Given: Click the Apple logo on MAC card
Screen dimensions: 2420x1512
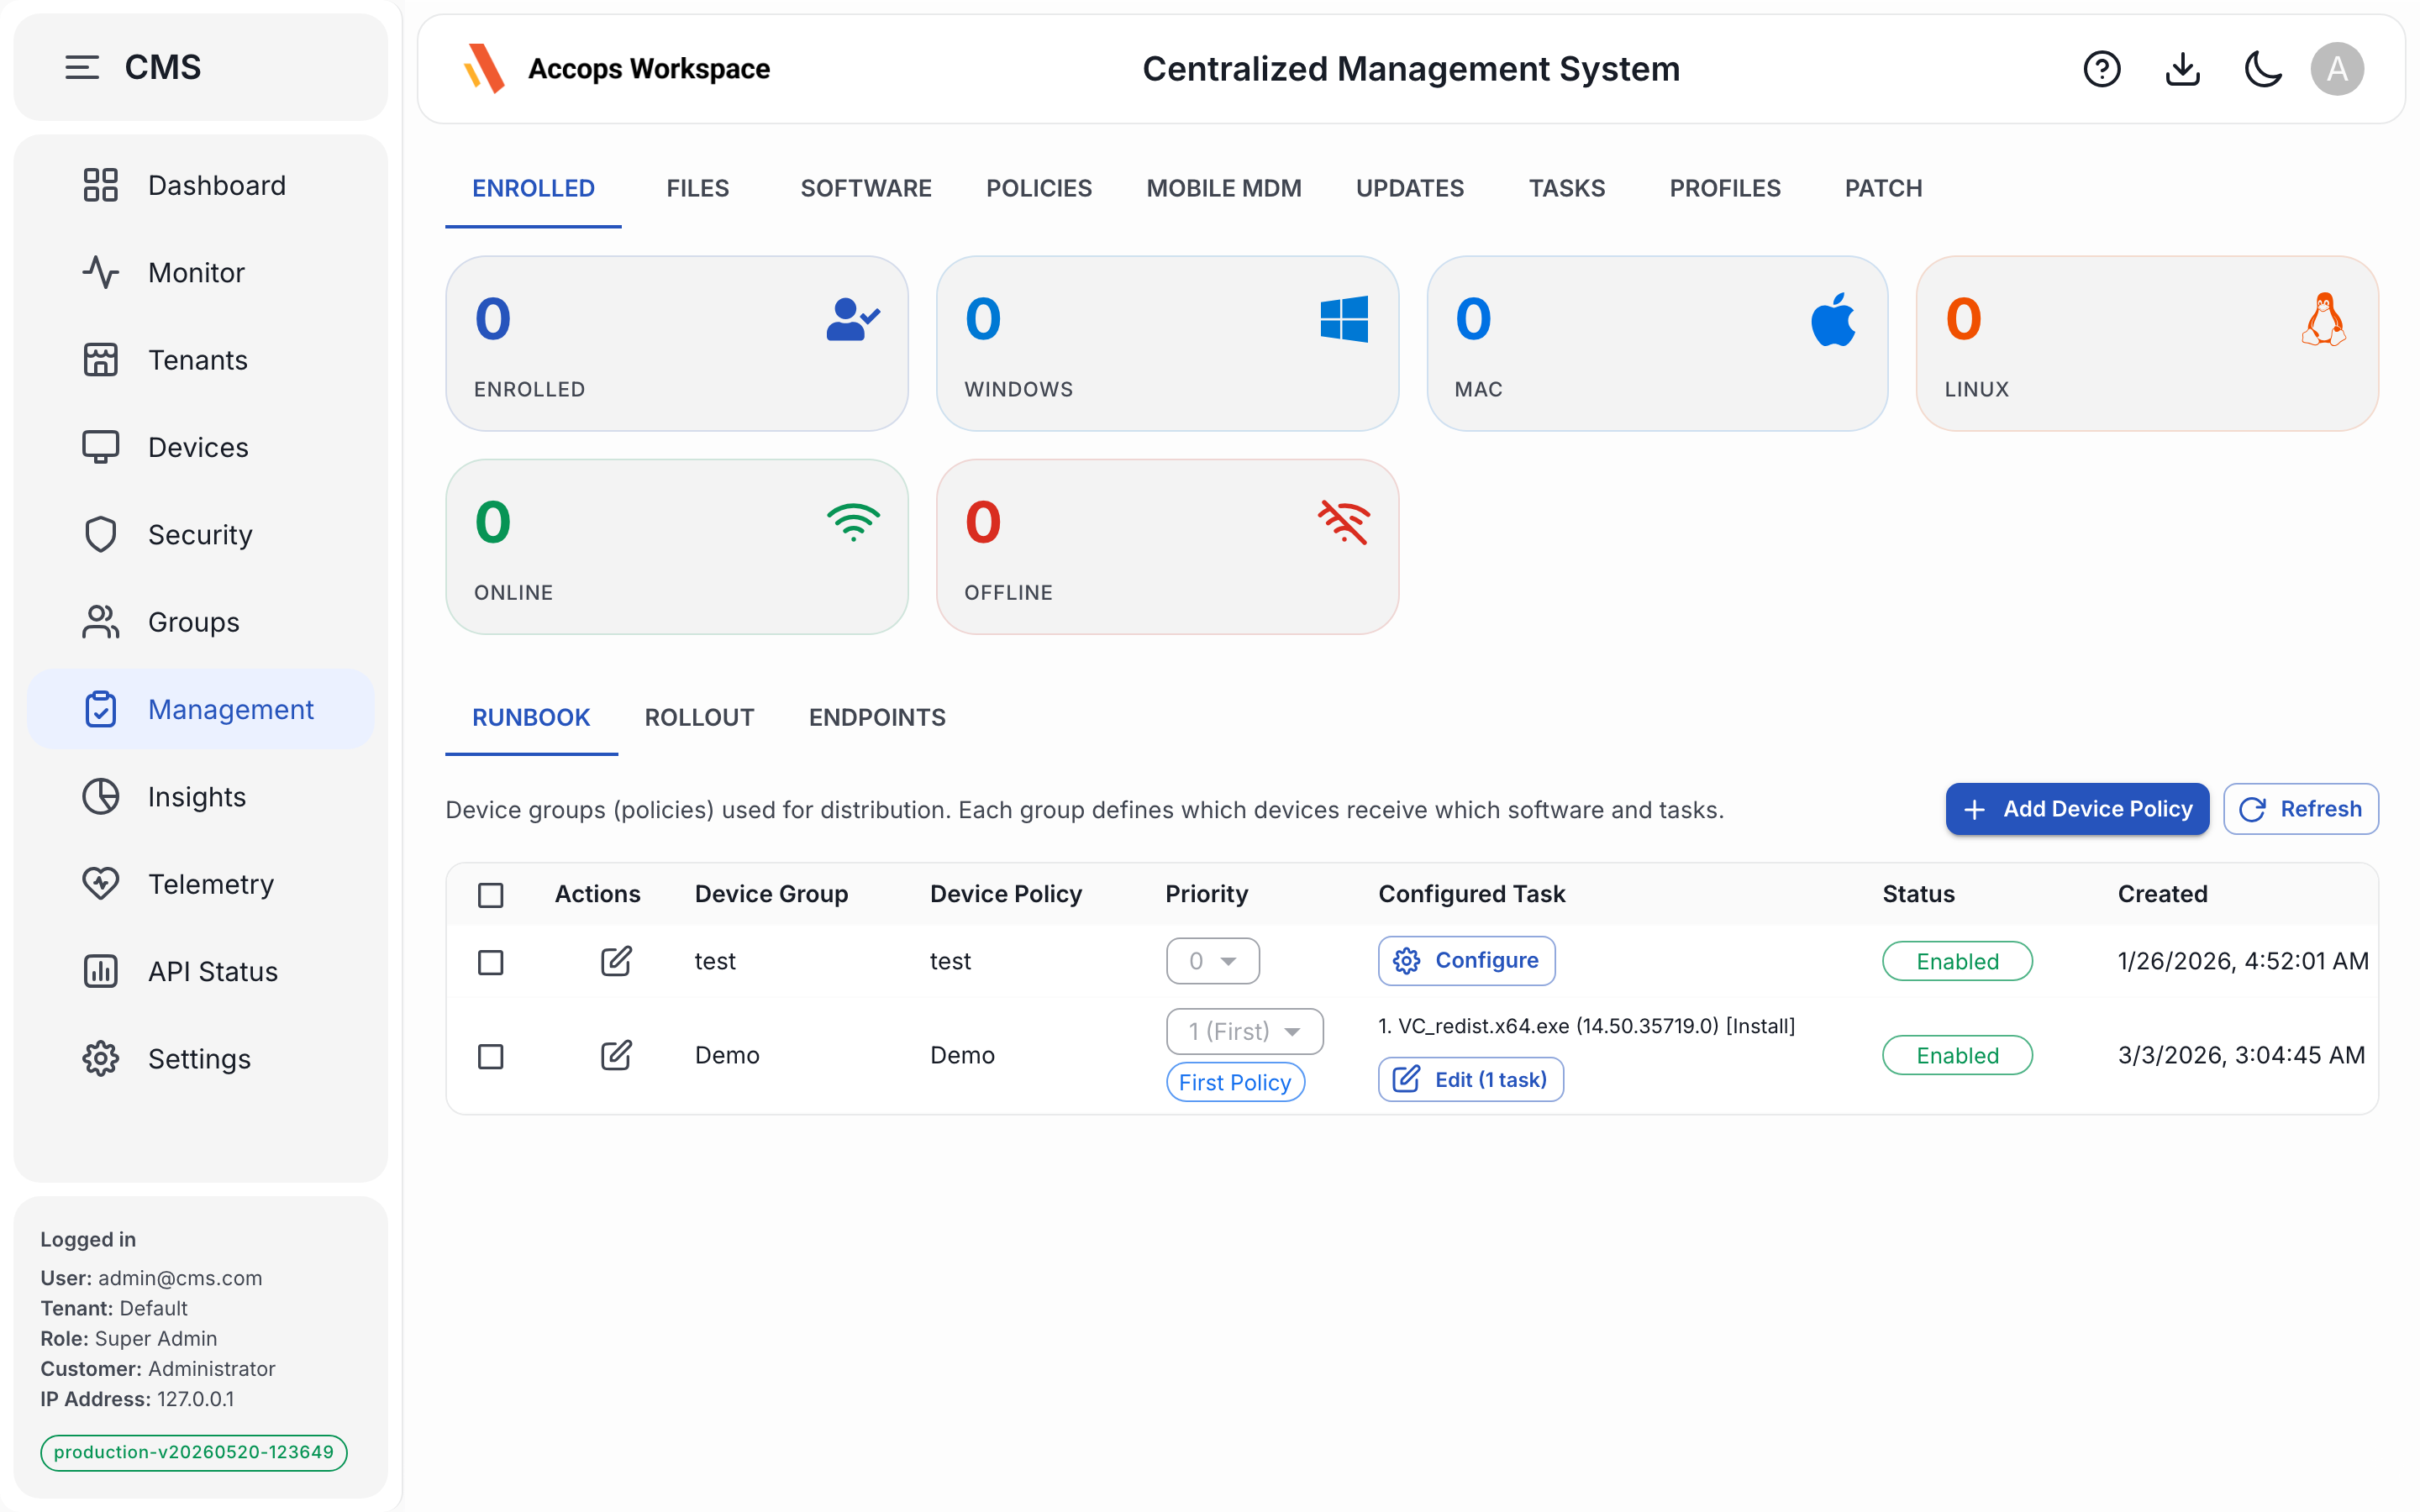Looking at the screenshot, I should tap(1834, 319).
